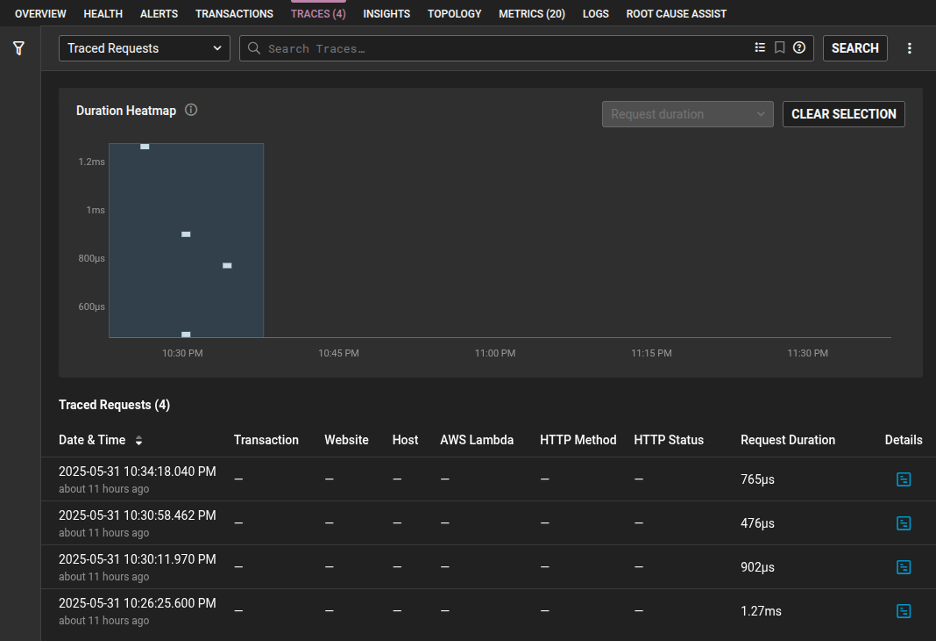This screenshot has height=642, width=936.
Task: Click the AWS Lambda column header
Action: [476, 440]
